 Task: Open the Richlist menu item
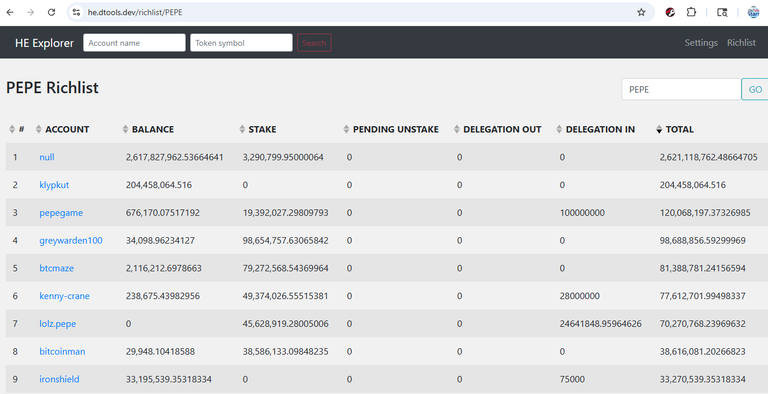(x=741, y=43)
